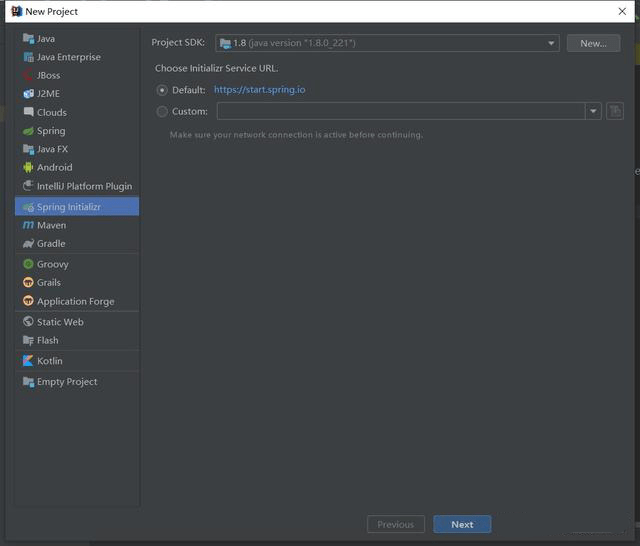
Task: Click the Maven 'm' icon
Action: 28,225
